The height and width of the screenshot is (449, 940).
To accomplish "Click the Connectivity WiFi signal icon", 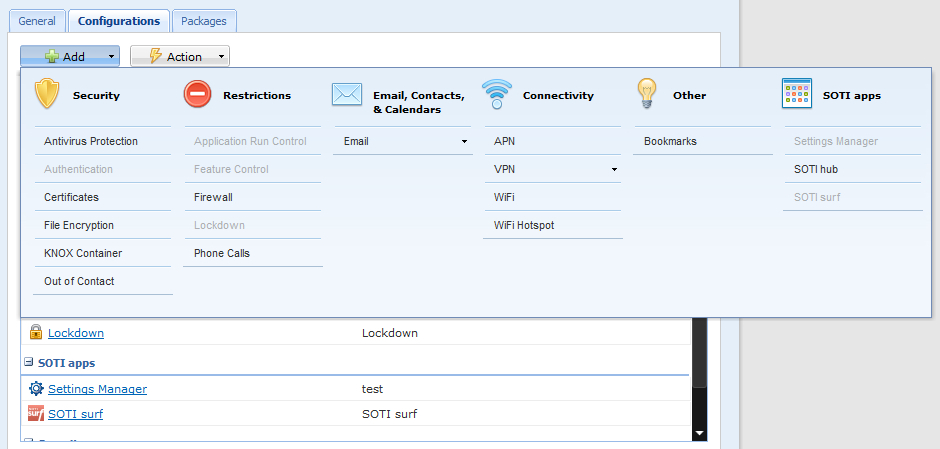I will pyautogui.click(x=496, y=94).
